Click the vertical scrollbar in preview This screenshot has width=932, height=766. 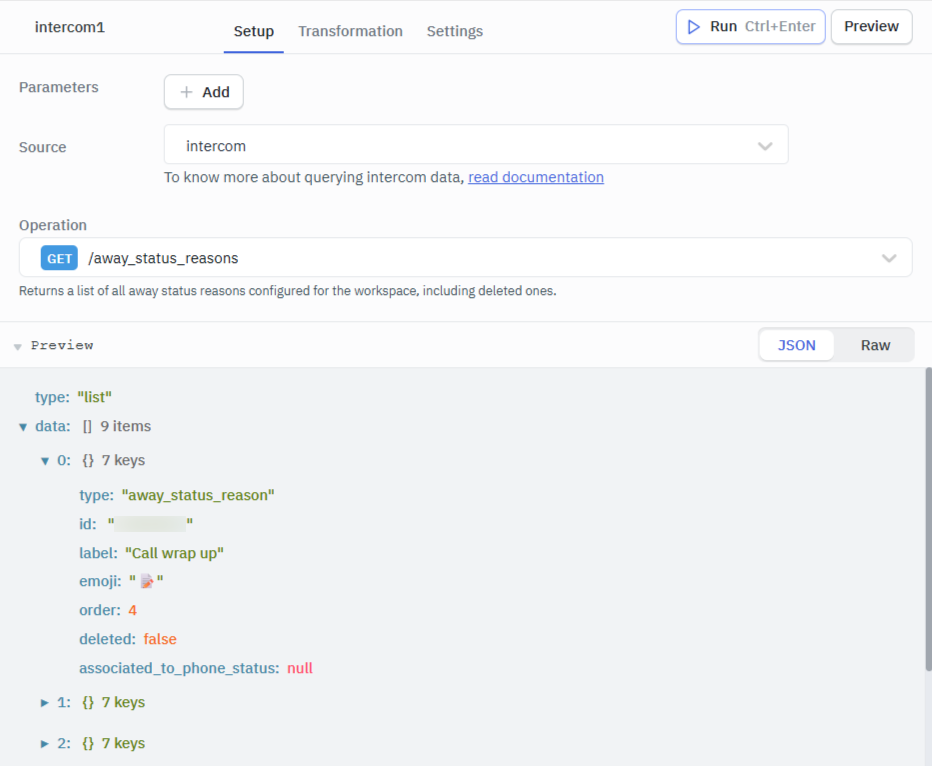(x=928, y=519)
